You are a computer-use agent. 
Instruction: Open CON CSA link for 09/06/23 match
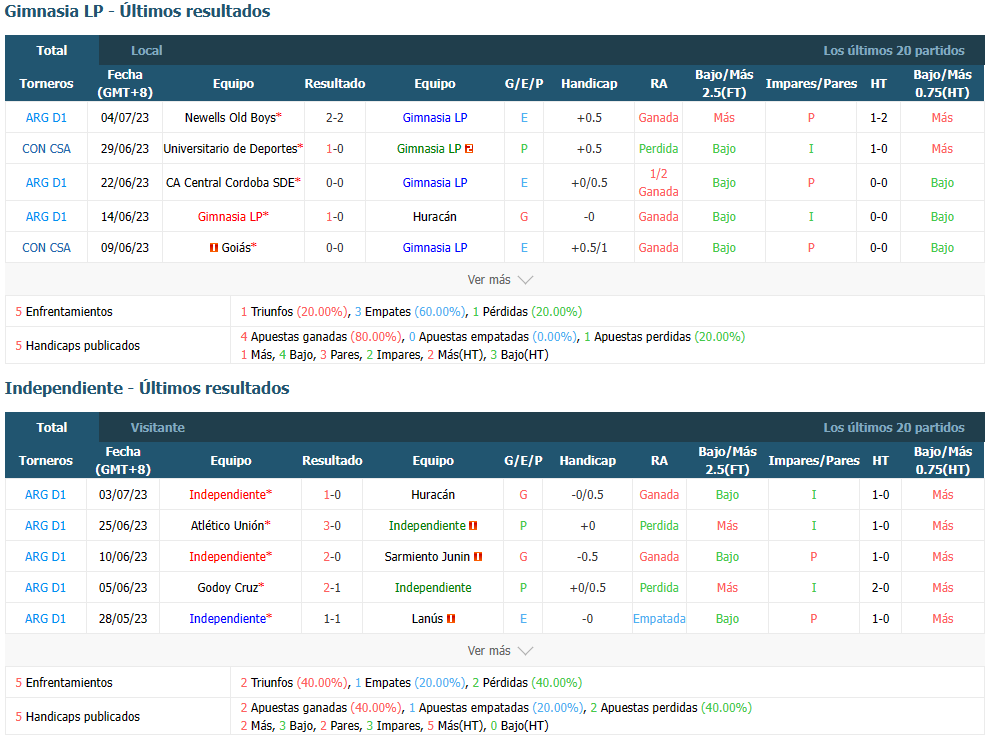tap(46, 248)
